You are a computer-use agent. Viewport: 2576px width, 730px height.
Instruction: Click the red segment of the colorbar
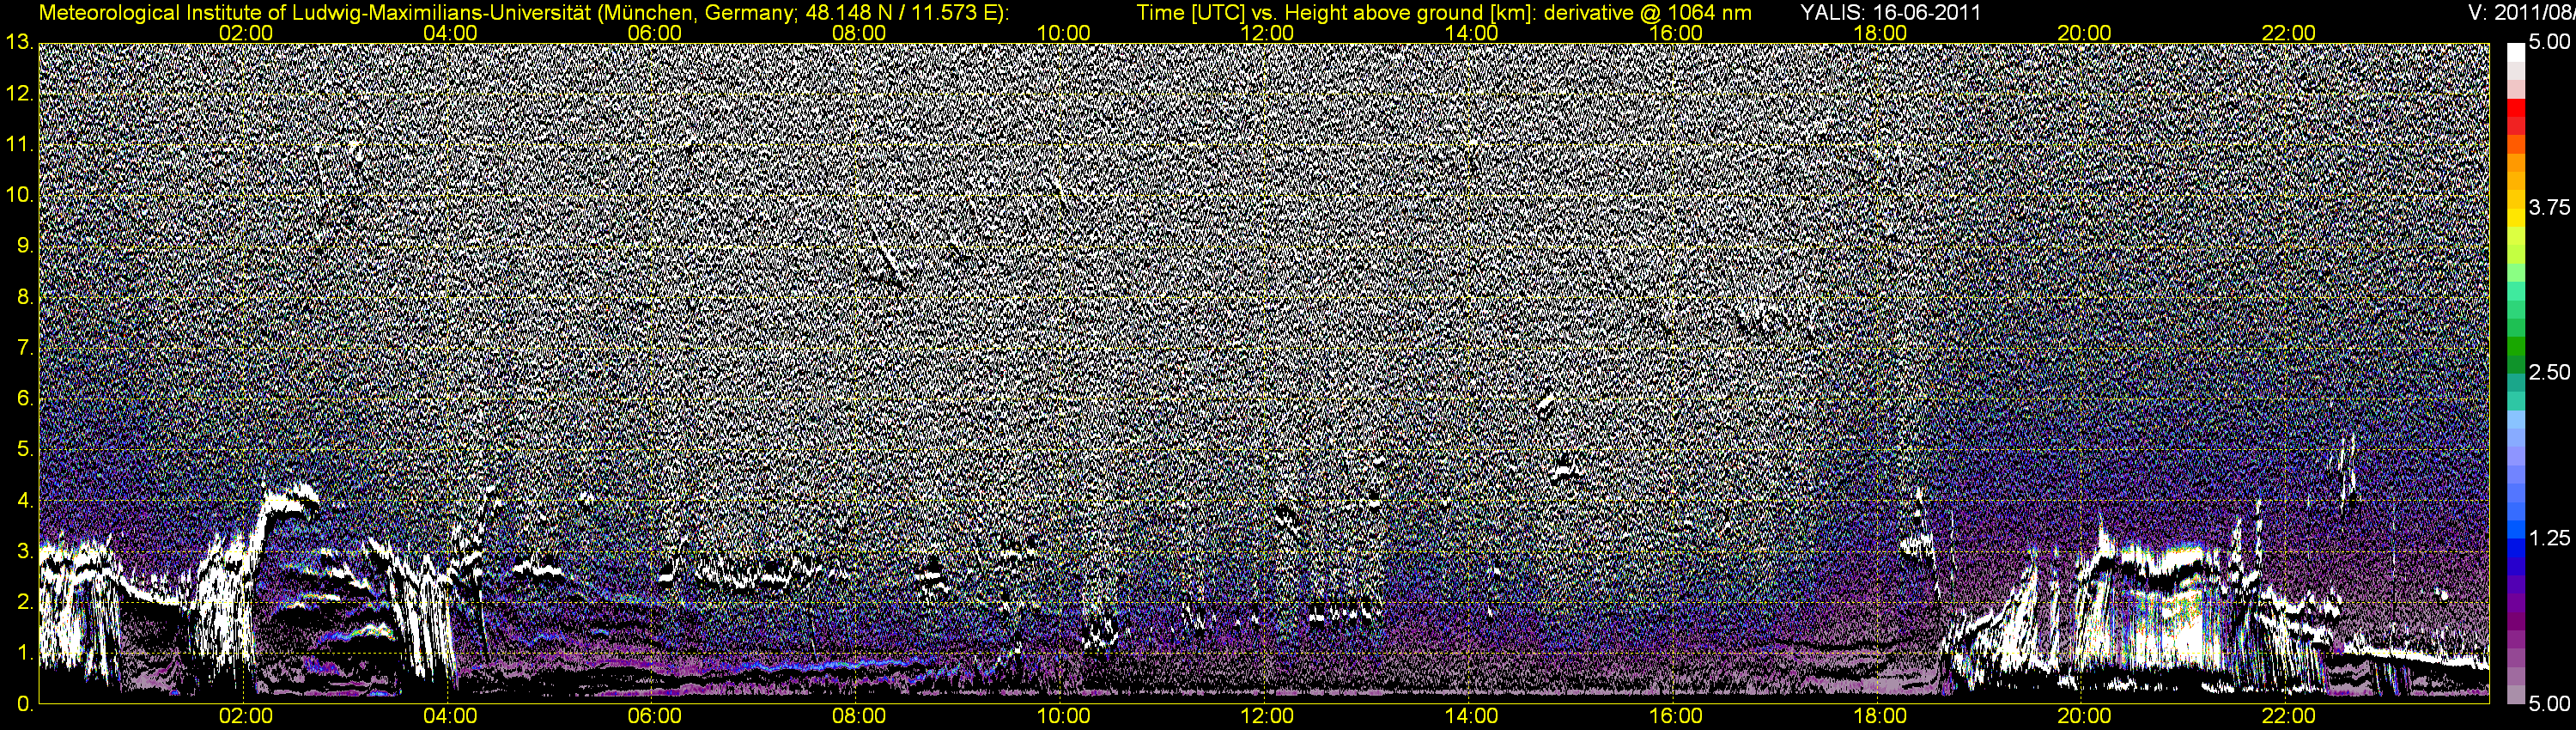2515,108
